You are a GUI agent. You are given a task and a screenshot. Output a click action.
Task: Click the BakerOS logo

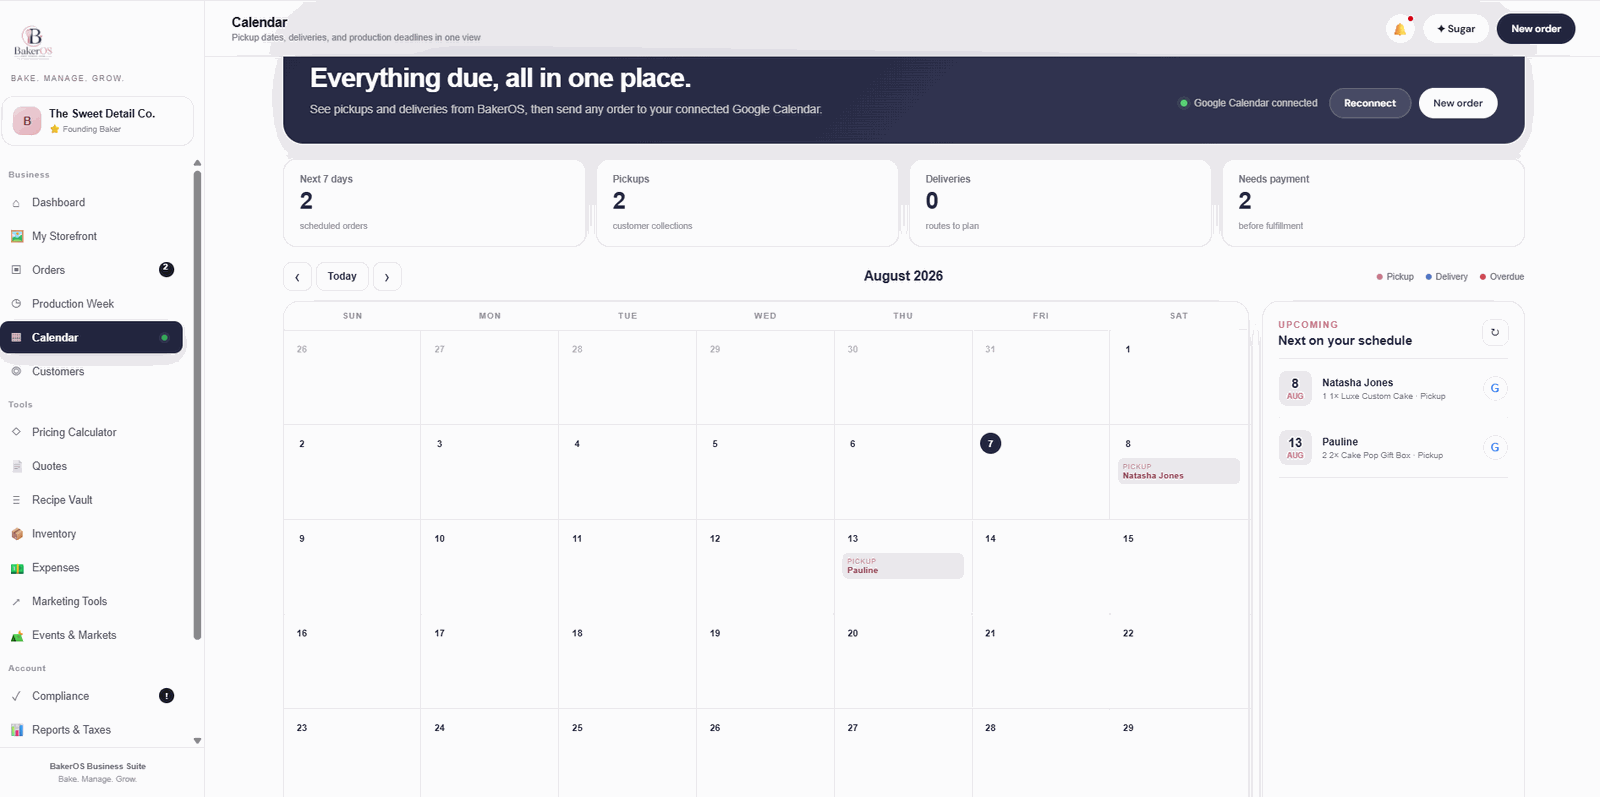[x=33, y=41]
